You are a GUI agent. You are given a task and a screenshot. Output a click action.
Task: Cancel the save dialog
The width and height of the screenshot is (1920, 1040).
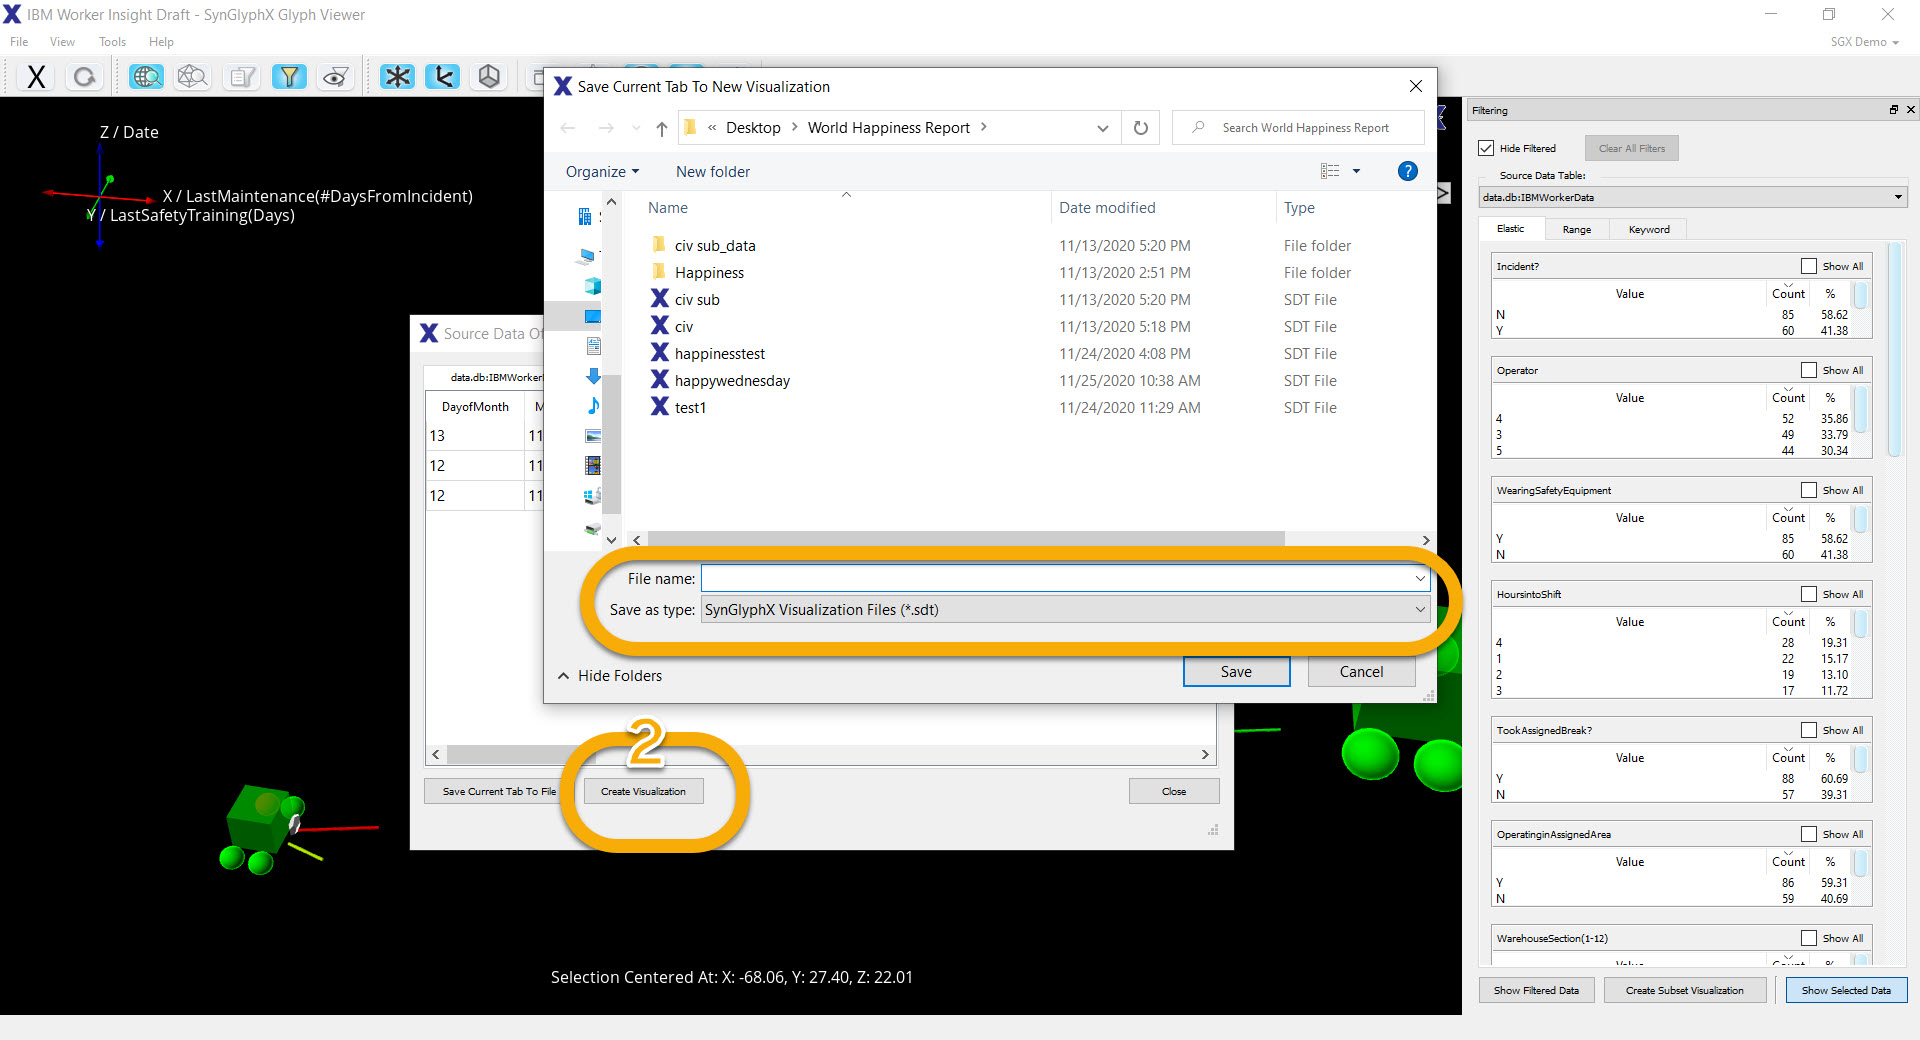tap(1361, 672)
